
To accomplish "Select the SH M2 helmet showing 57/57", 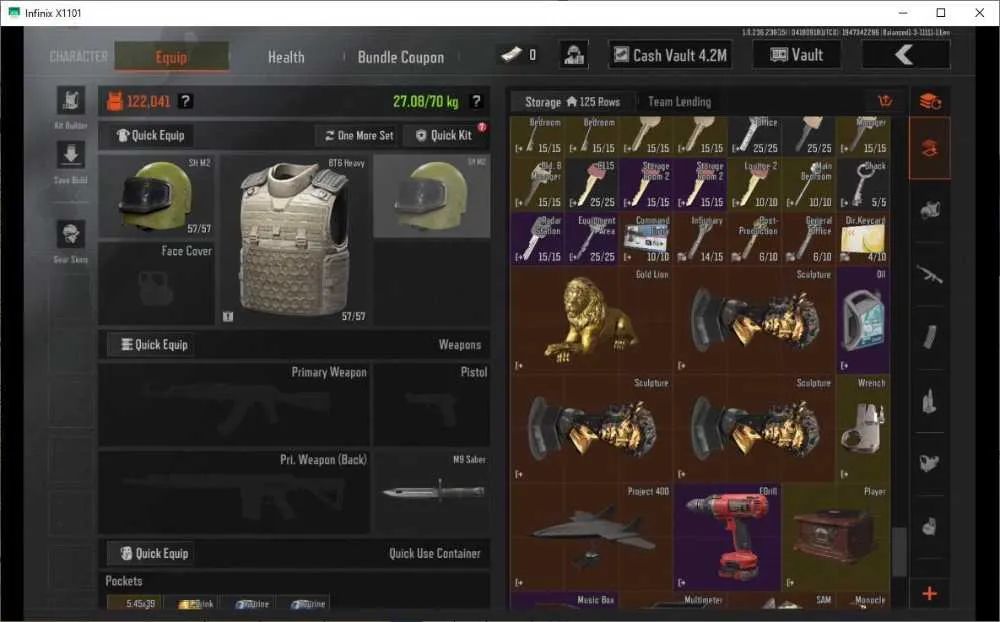I will click(156, 195).
